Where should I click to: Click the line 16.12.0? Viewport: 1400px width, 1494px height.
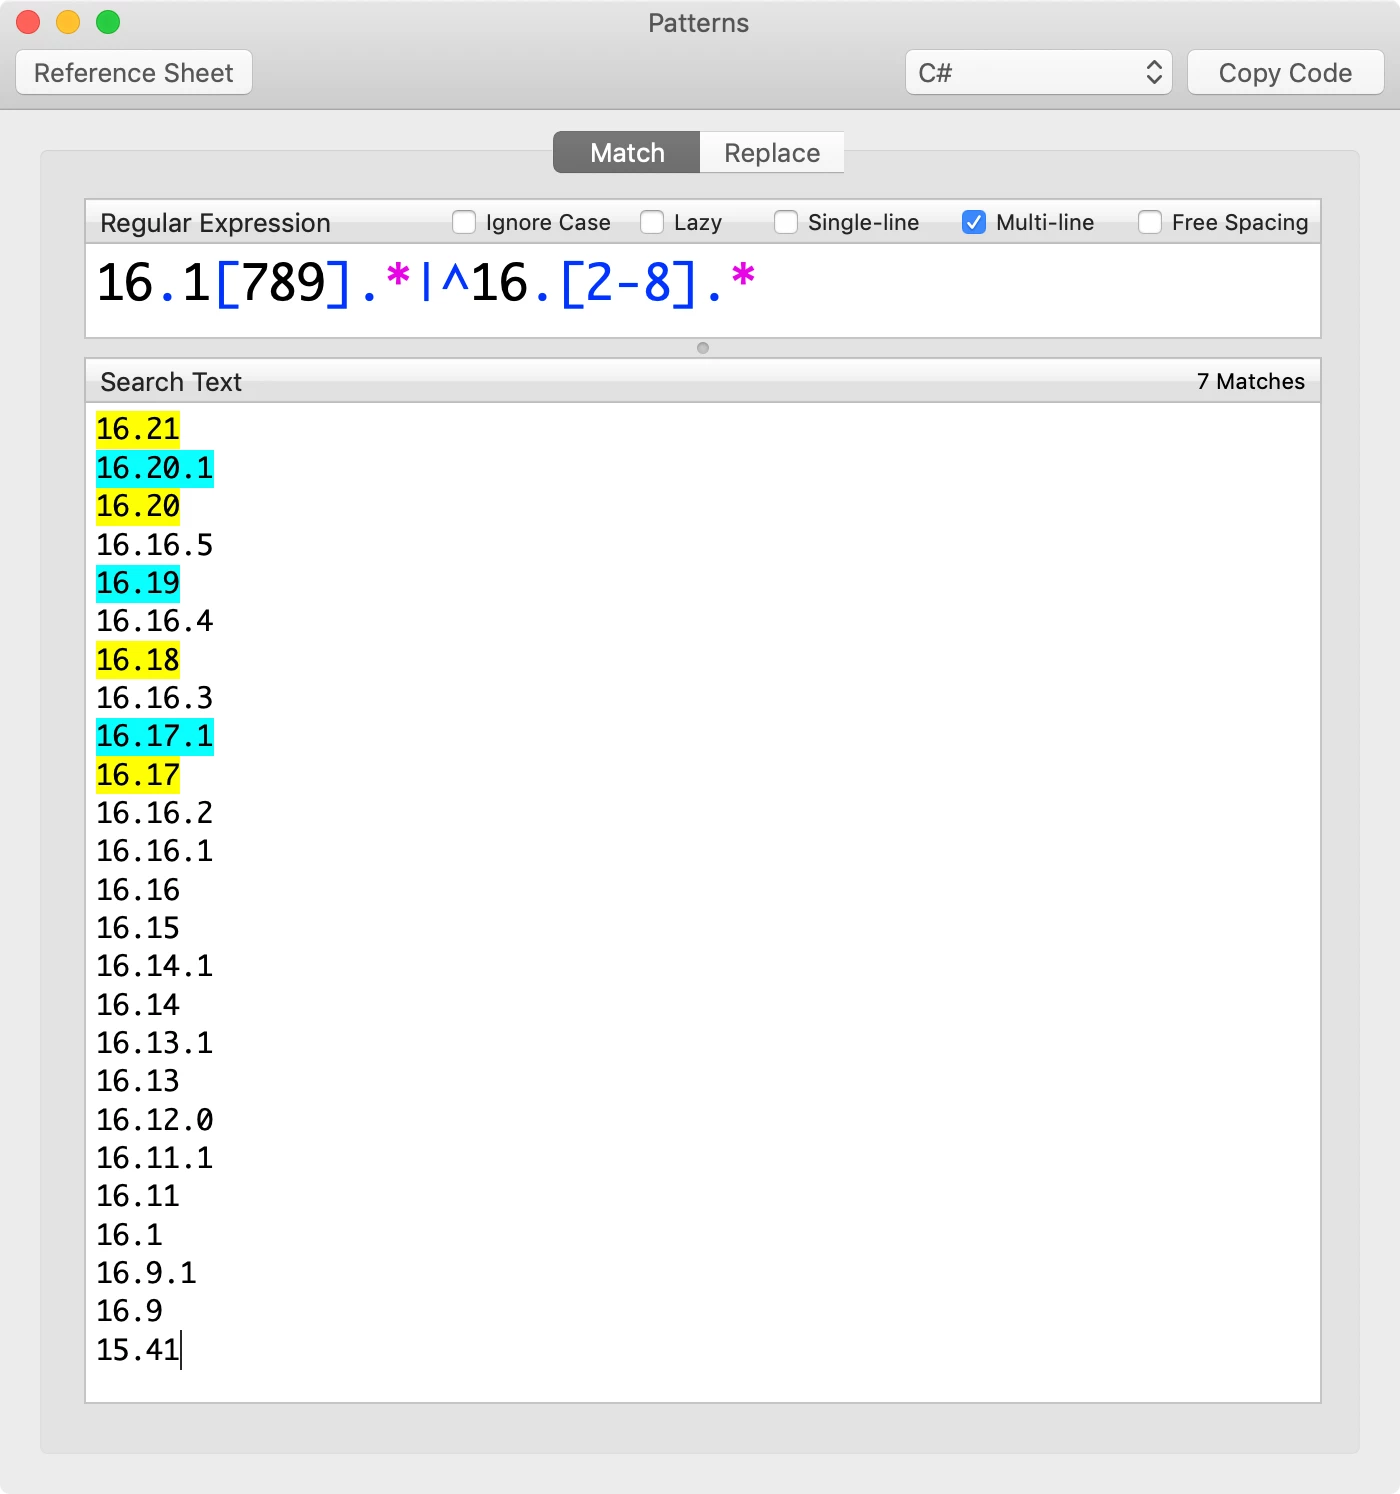155,1120
